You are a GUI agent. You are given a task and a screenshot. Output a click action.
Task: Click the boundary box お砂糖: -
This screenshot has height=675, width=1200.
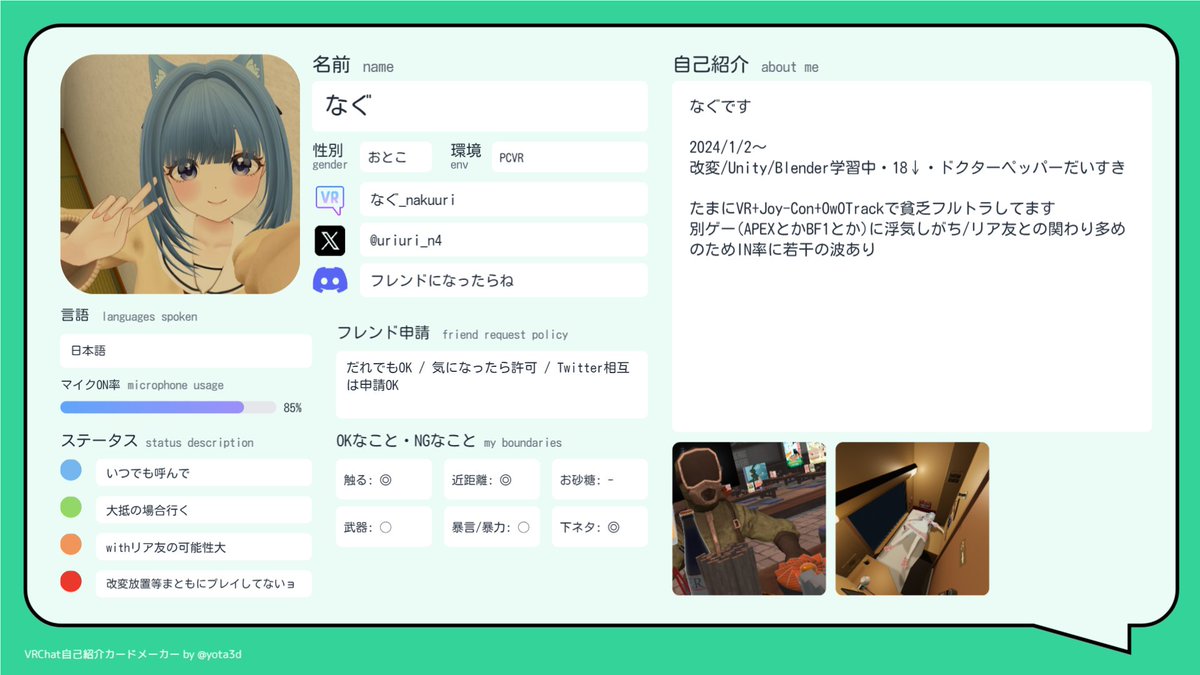pyautogui.click(x=600, y=480)
